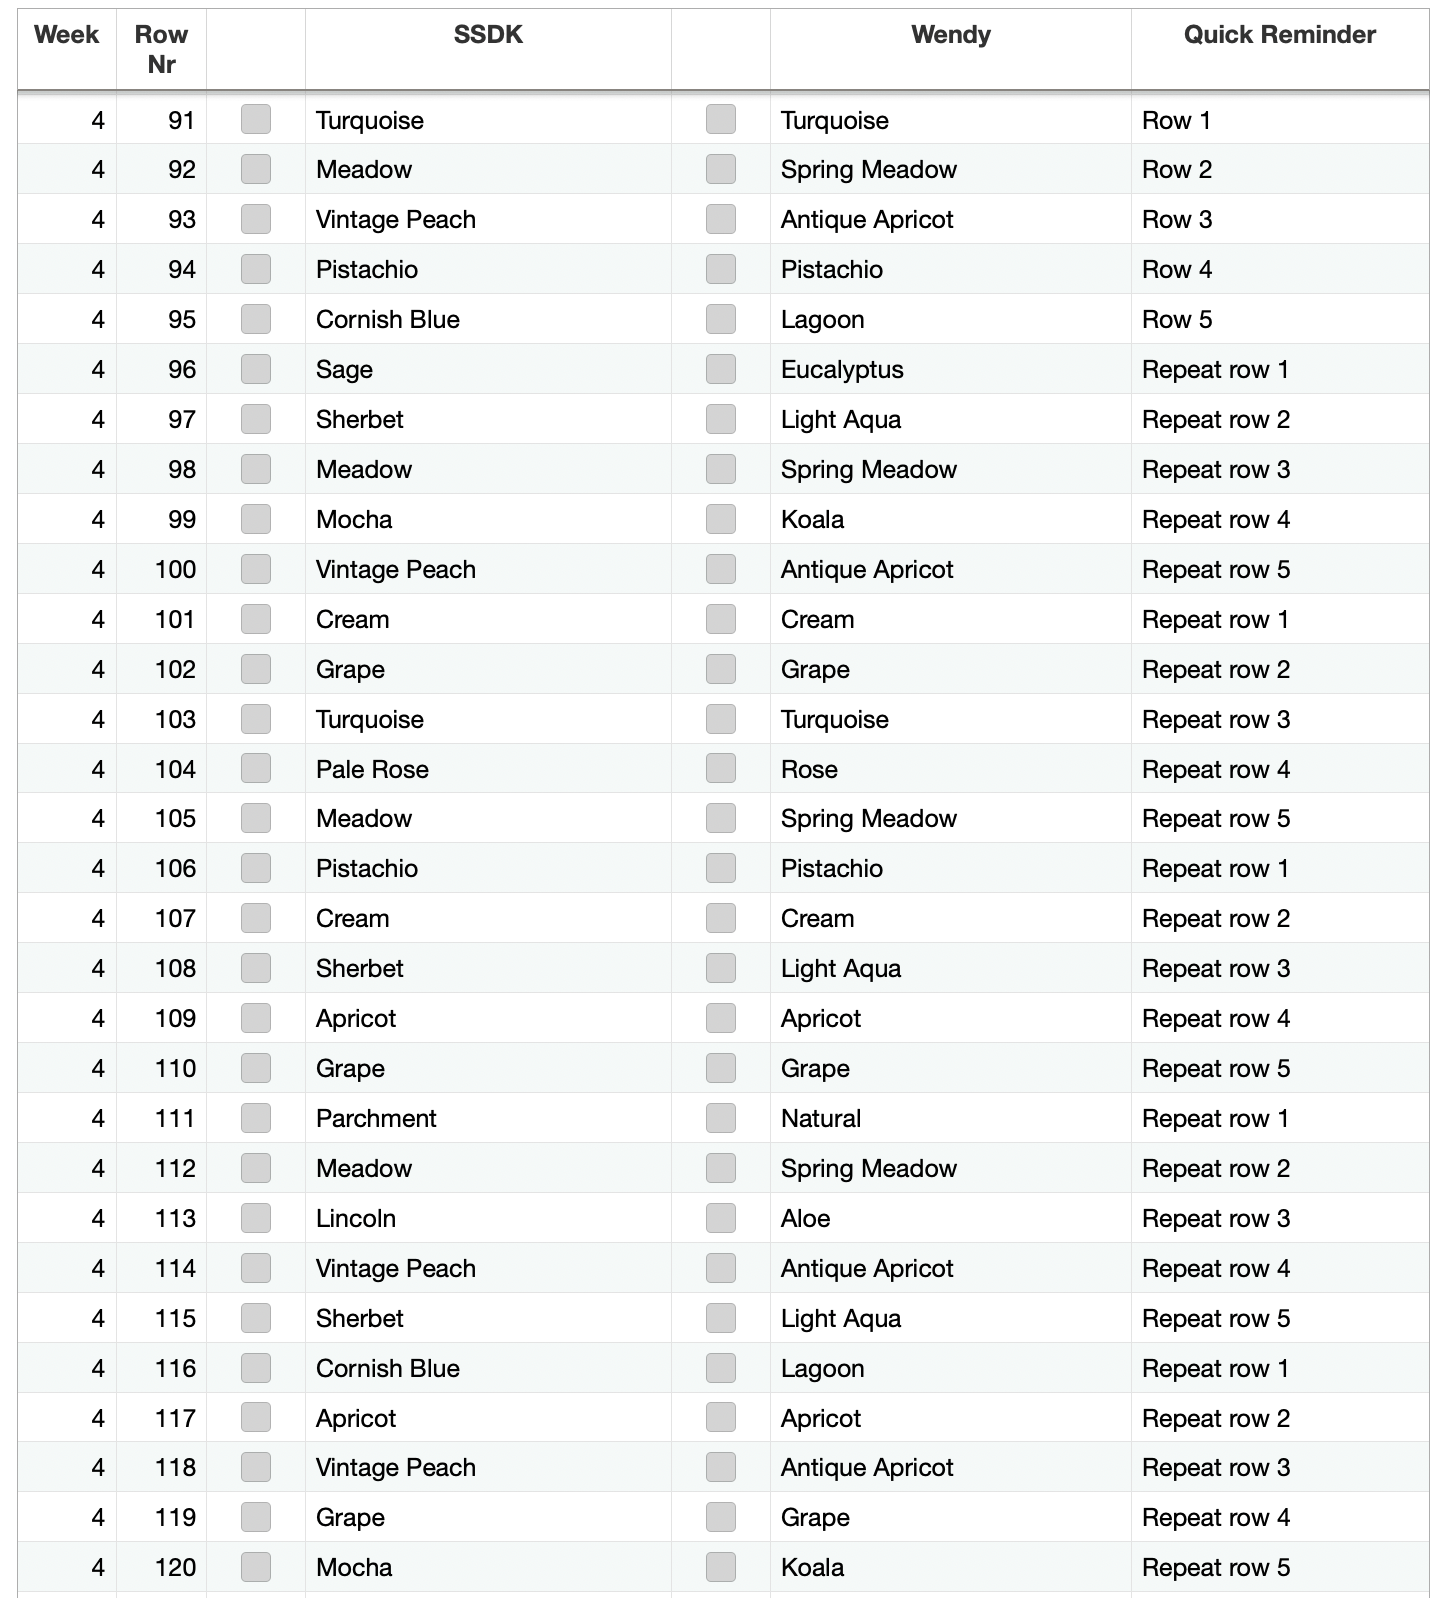
Task: Check Wendy box beside Natural row 111
Action: point(721,1118)
